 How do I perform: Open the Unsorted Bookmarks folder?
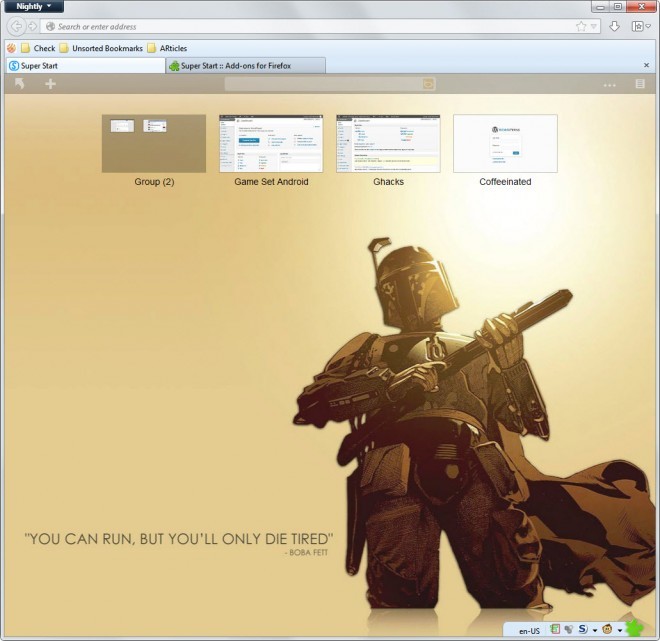[101, 48]
